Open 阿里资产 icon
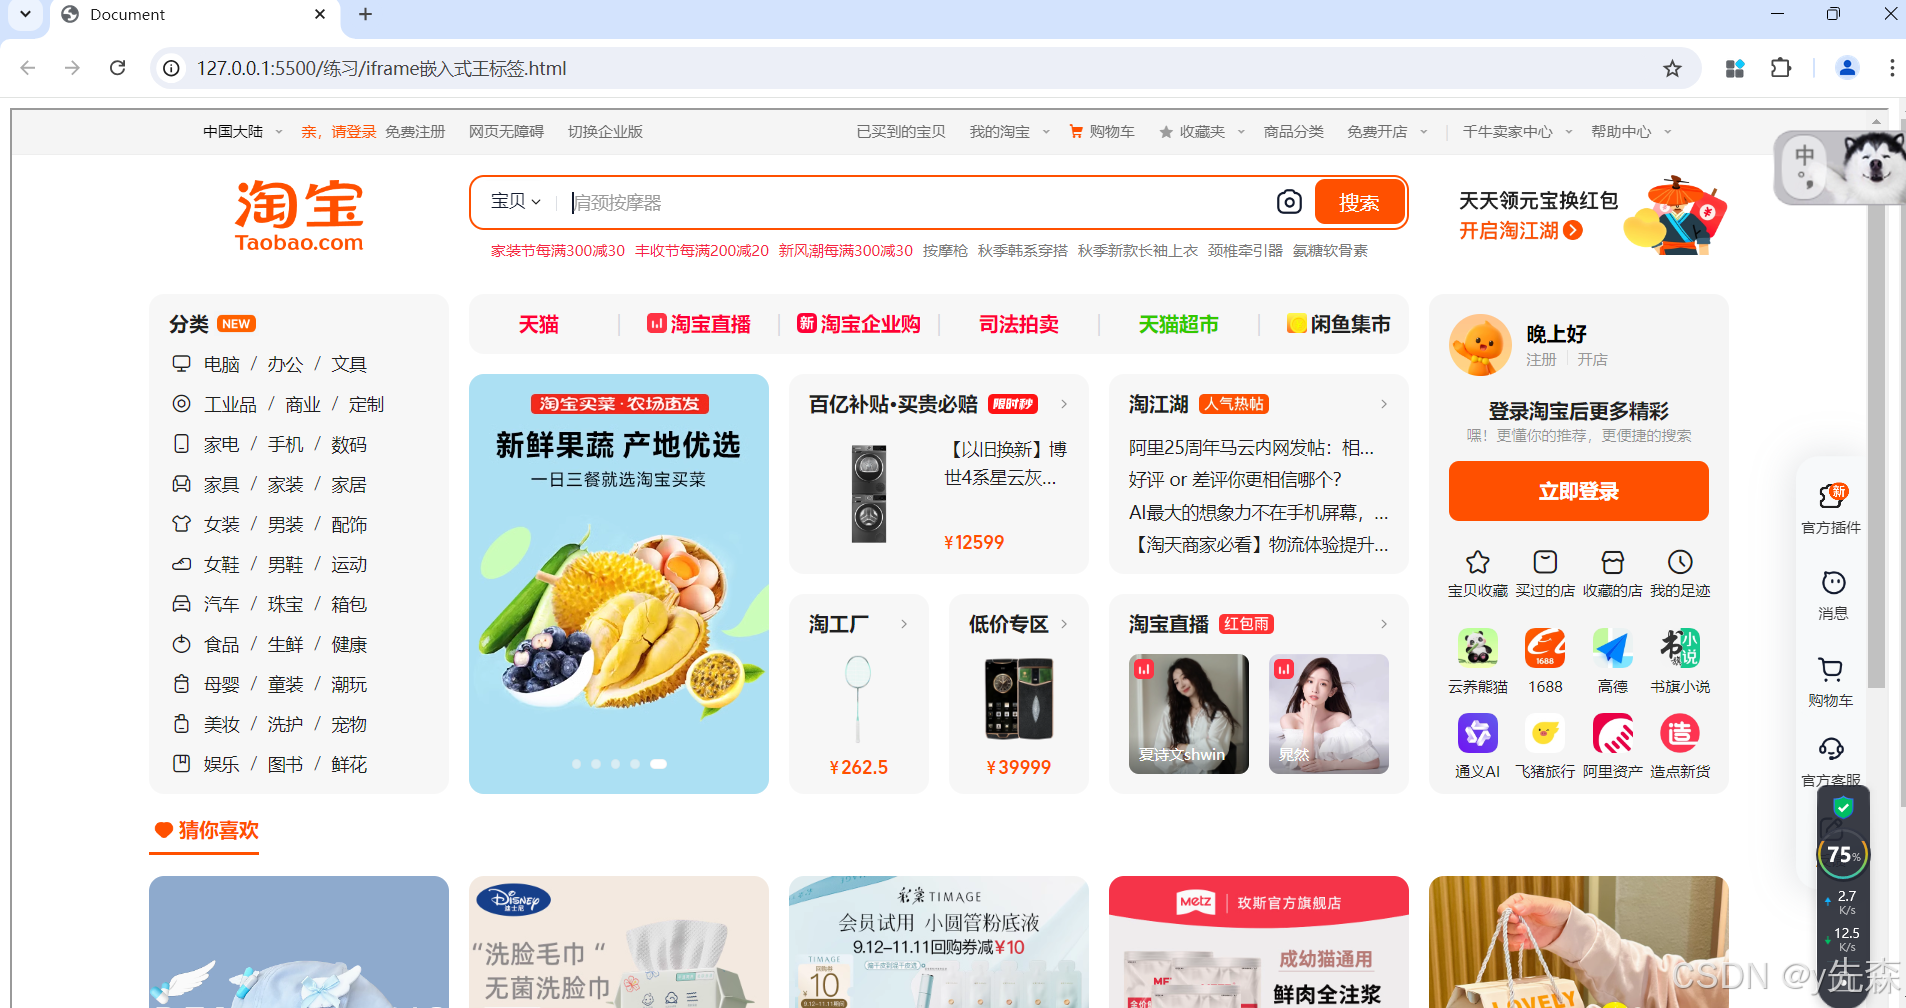 pos(1613,733)
